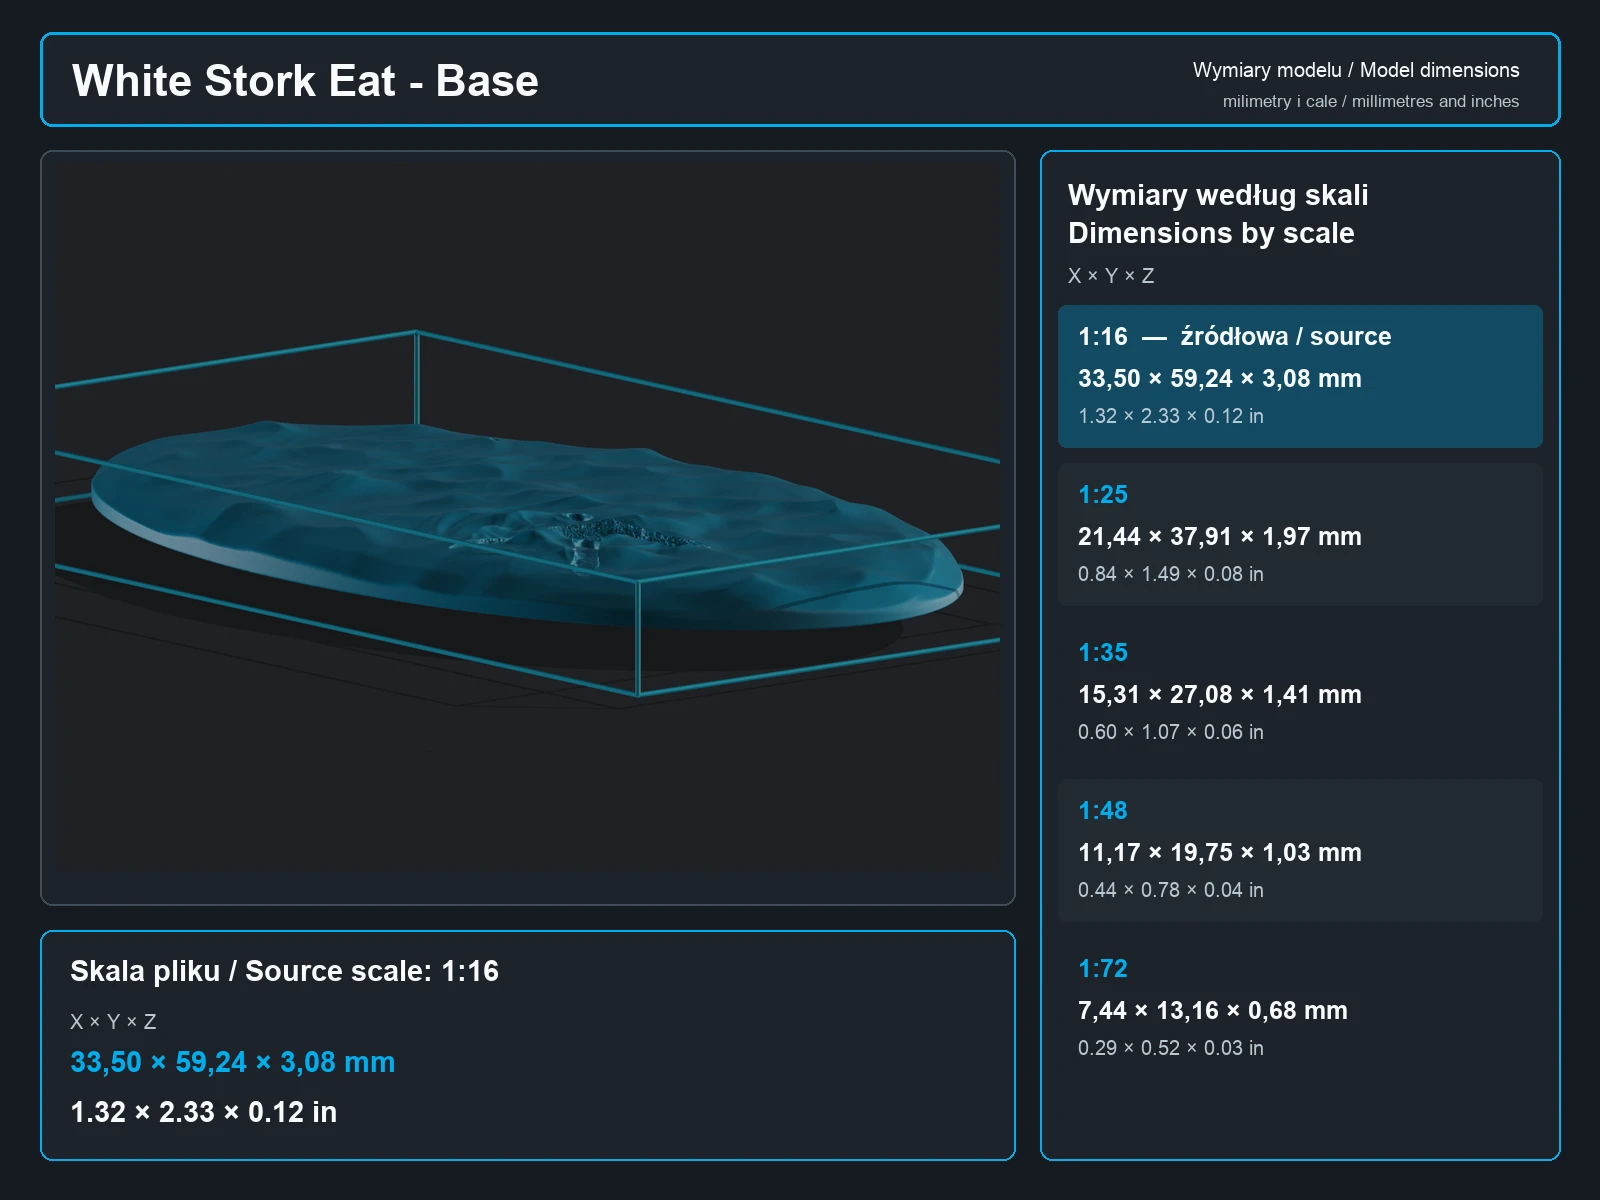Click the X × Y × Z label in source panel
This screenshot has width=1600, height=1200.
113,1022
